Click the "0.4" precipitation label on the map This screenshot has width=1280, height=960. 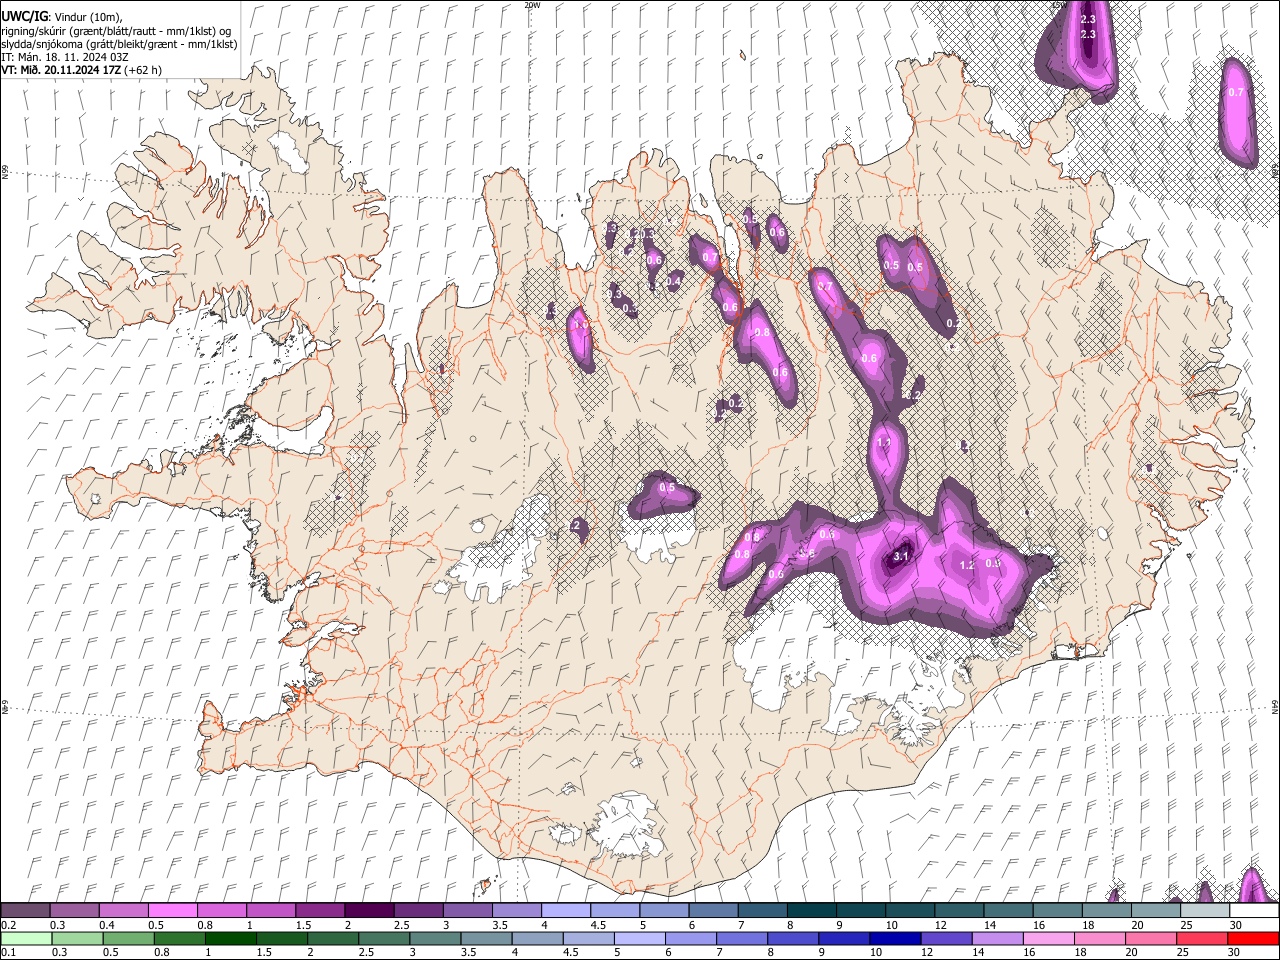tap(673, 281)
